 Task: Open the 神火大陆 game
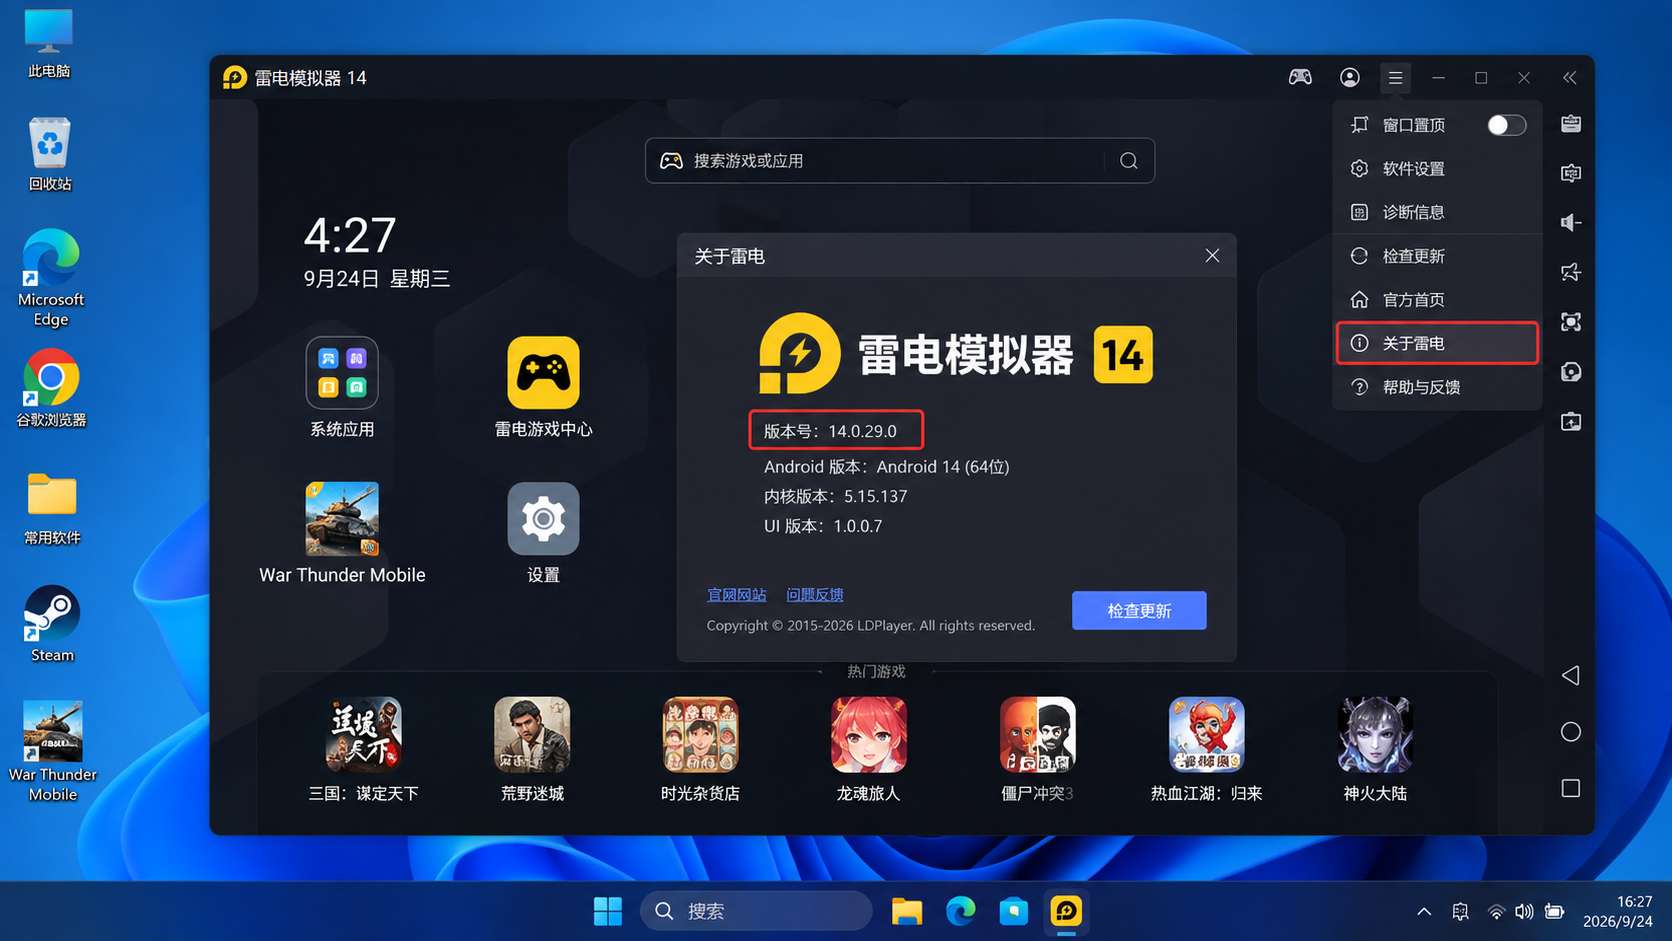tap(1375, 750)
